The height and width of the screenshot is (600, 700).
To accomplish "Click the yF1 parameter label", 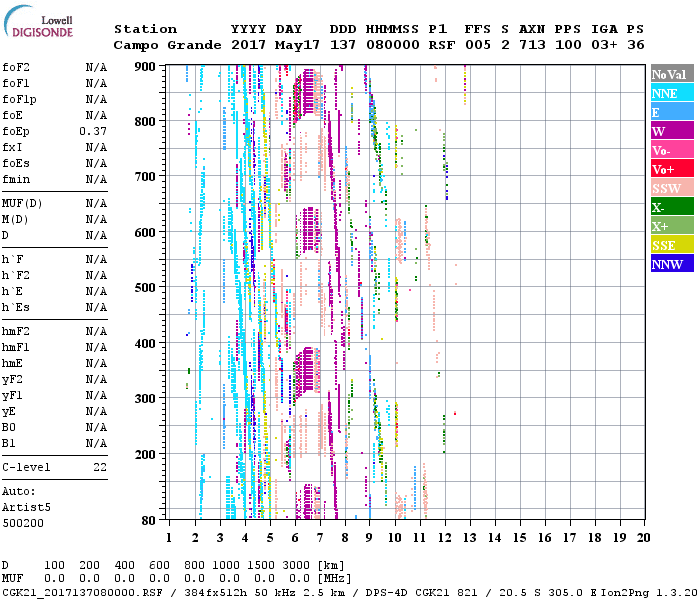I will coord(12,396).
